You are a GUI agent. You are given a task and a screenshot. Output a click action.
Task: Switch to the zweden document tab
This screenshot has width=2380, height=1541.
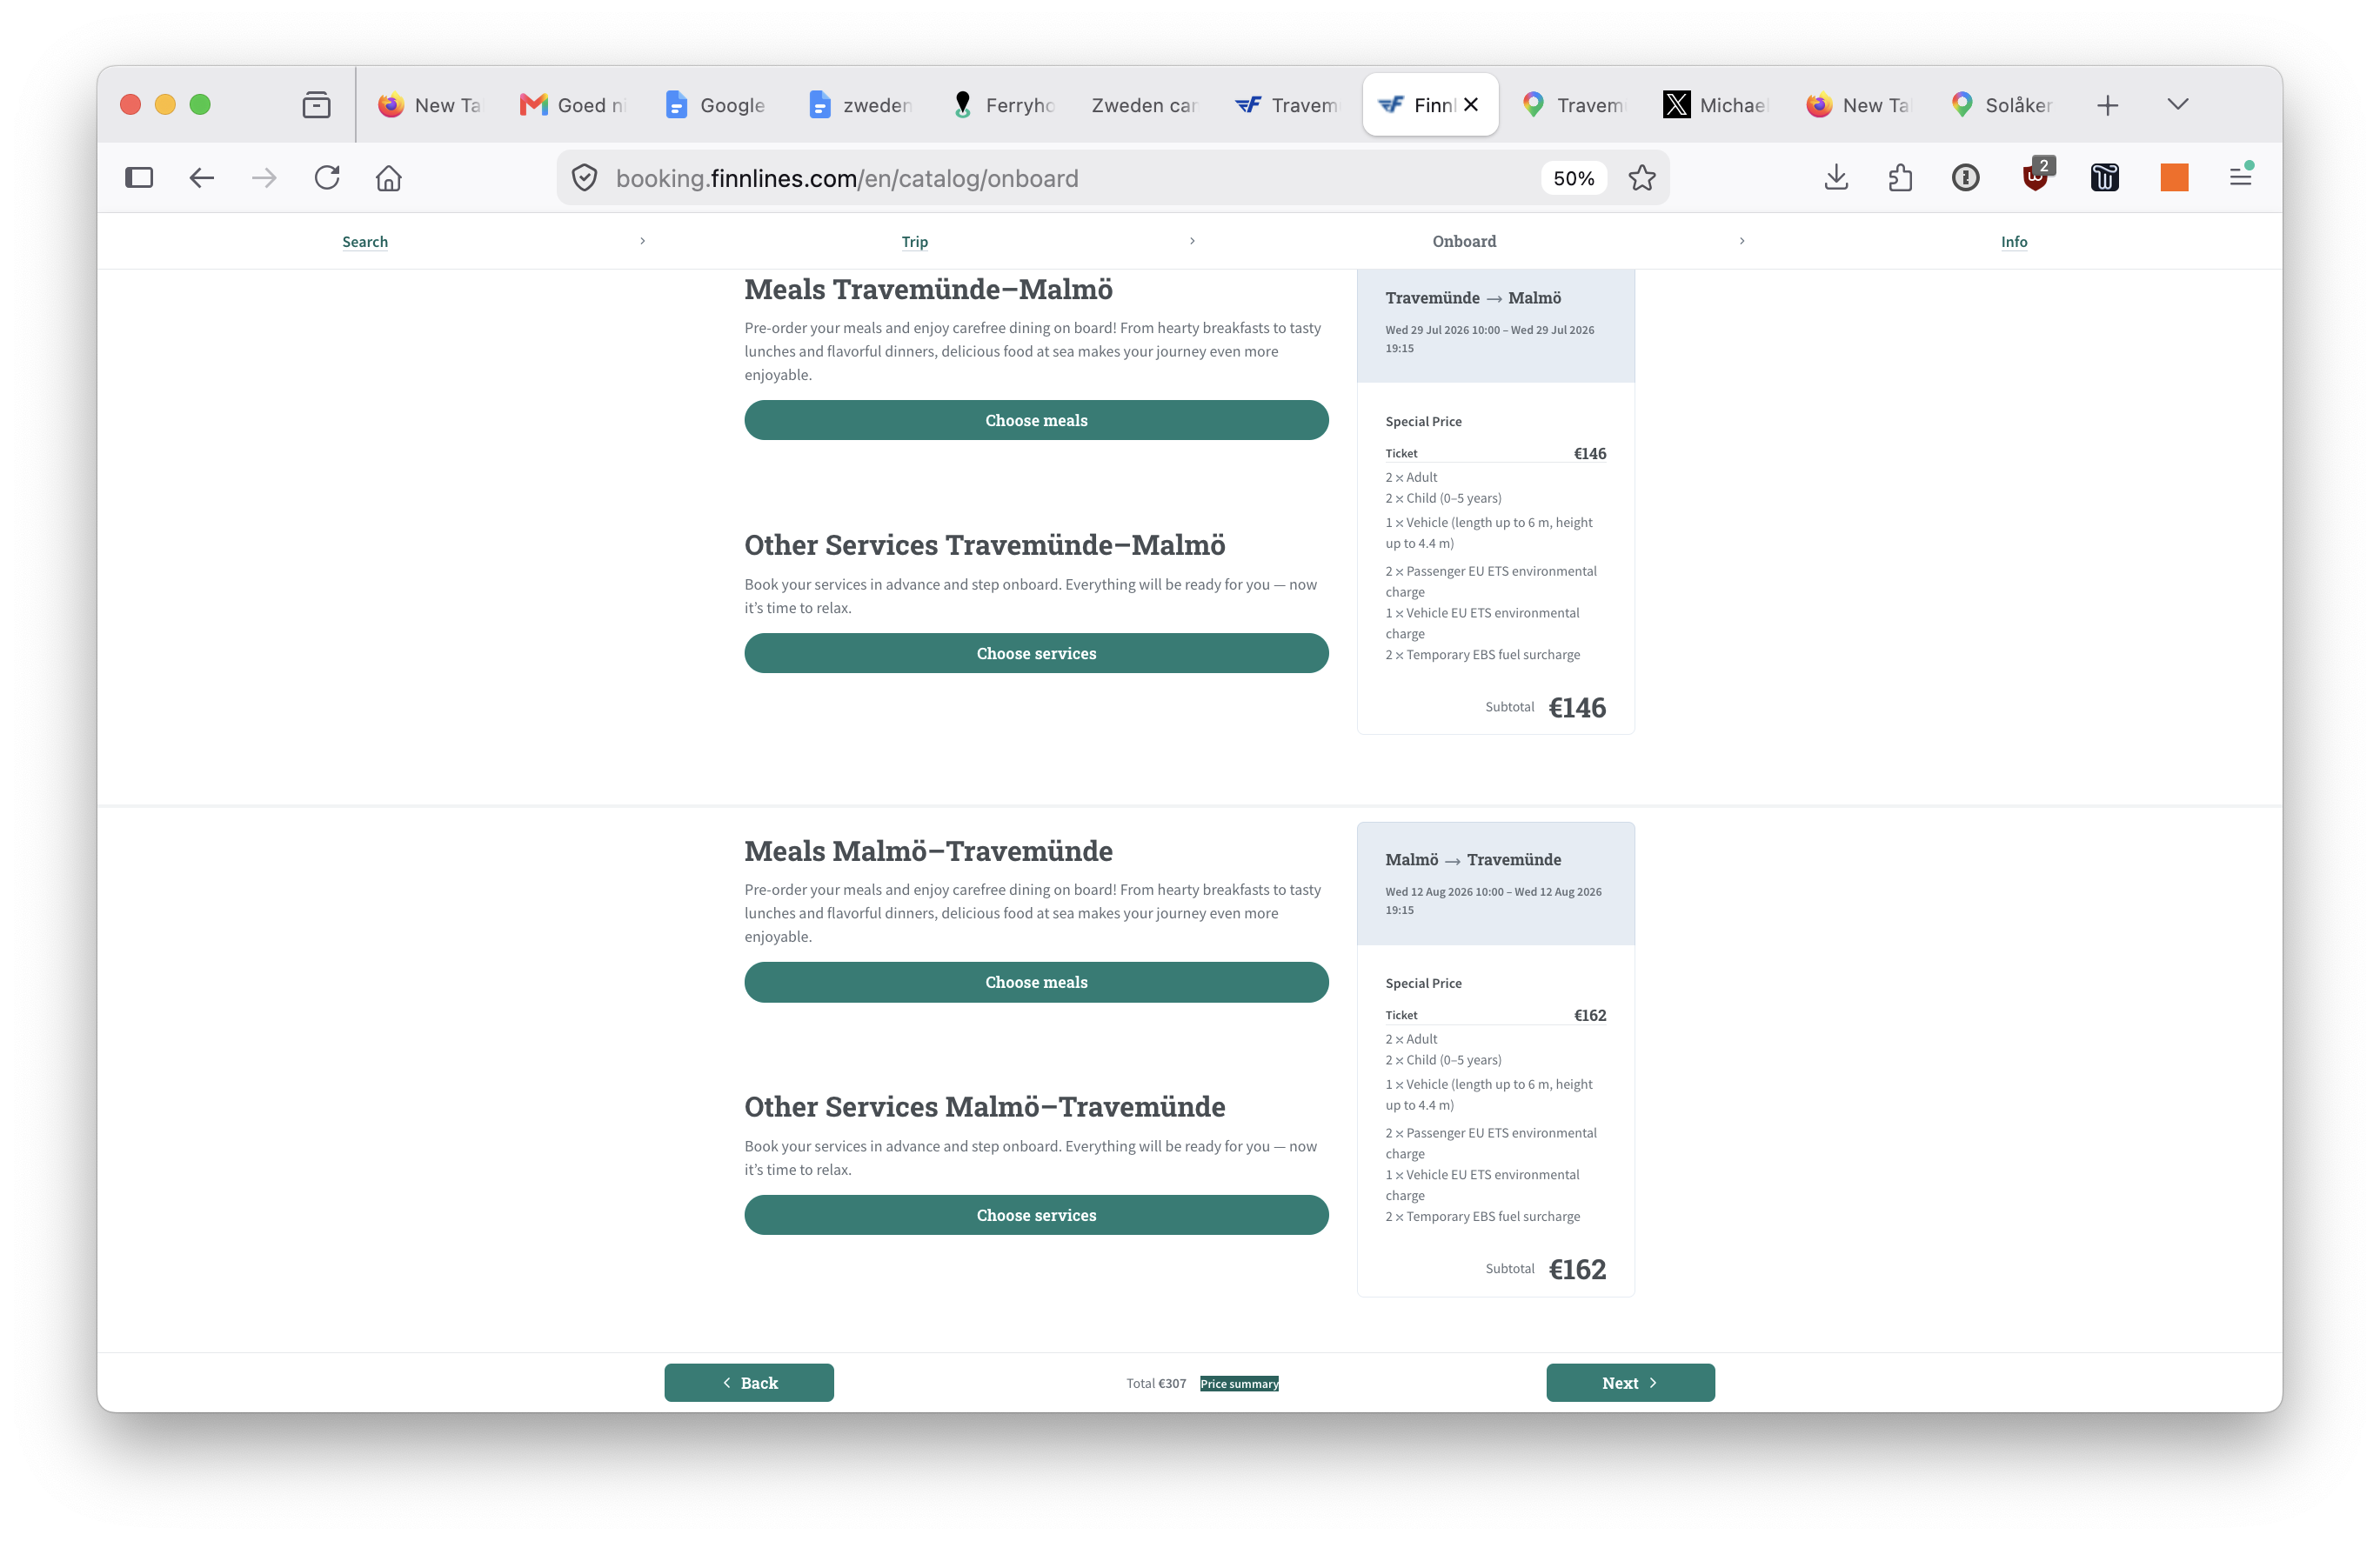tap(860, 105)
